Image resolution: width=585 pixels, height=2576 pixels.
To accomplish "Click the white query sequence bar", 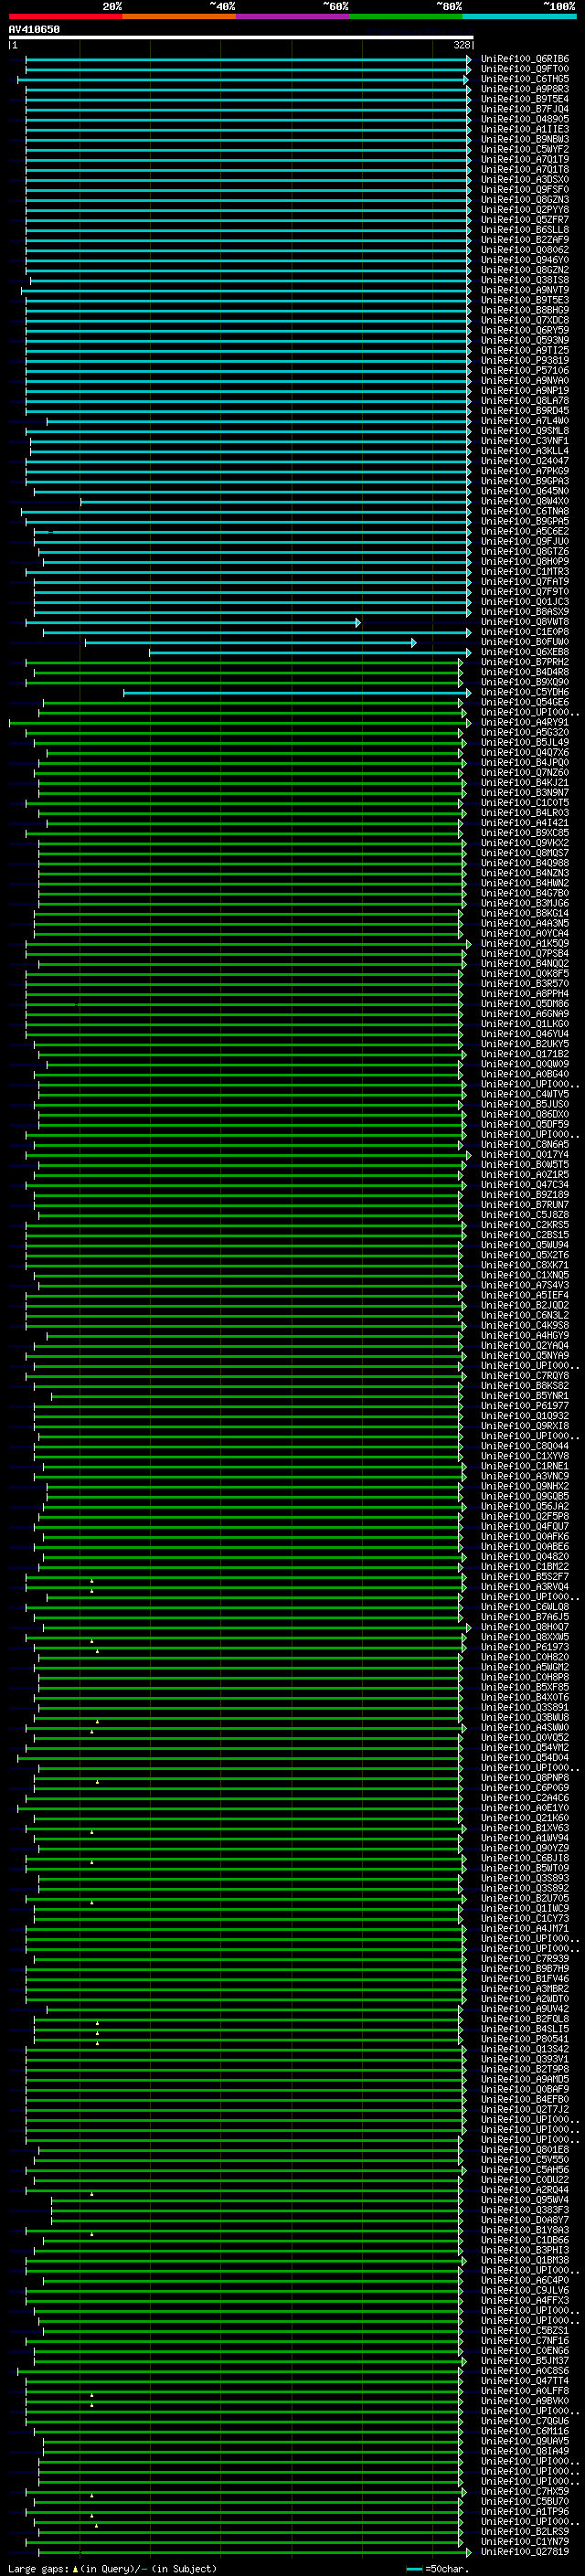I will (241, 38).
